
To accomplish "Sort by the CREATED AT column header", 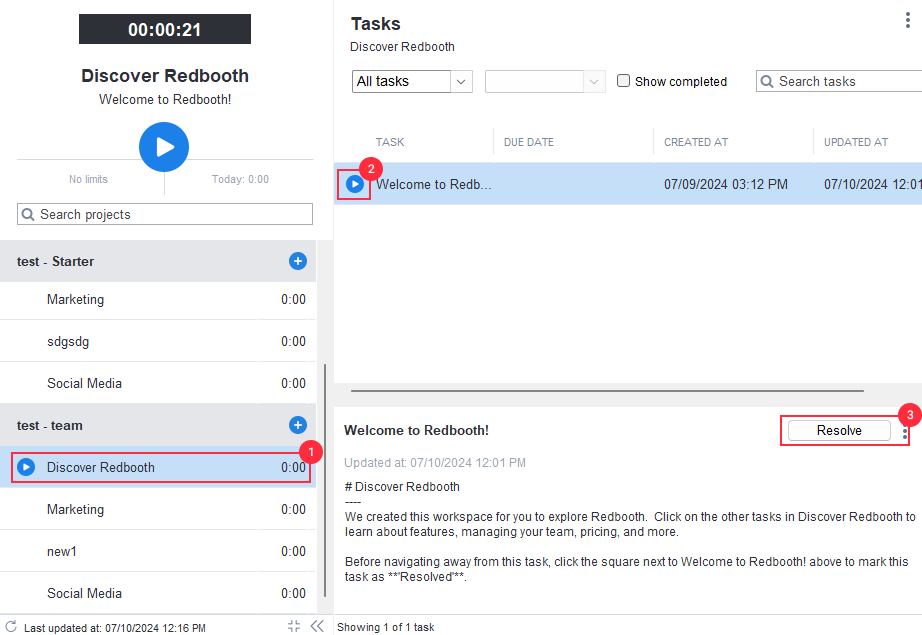I will pyautogui.click(x=696, y=142).
